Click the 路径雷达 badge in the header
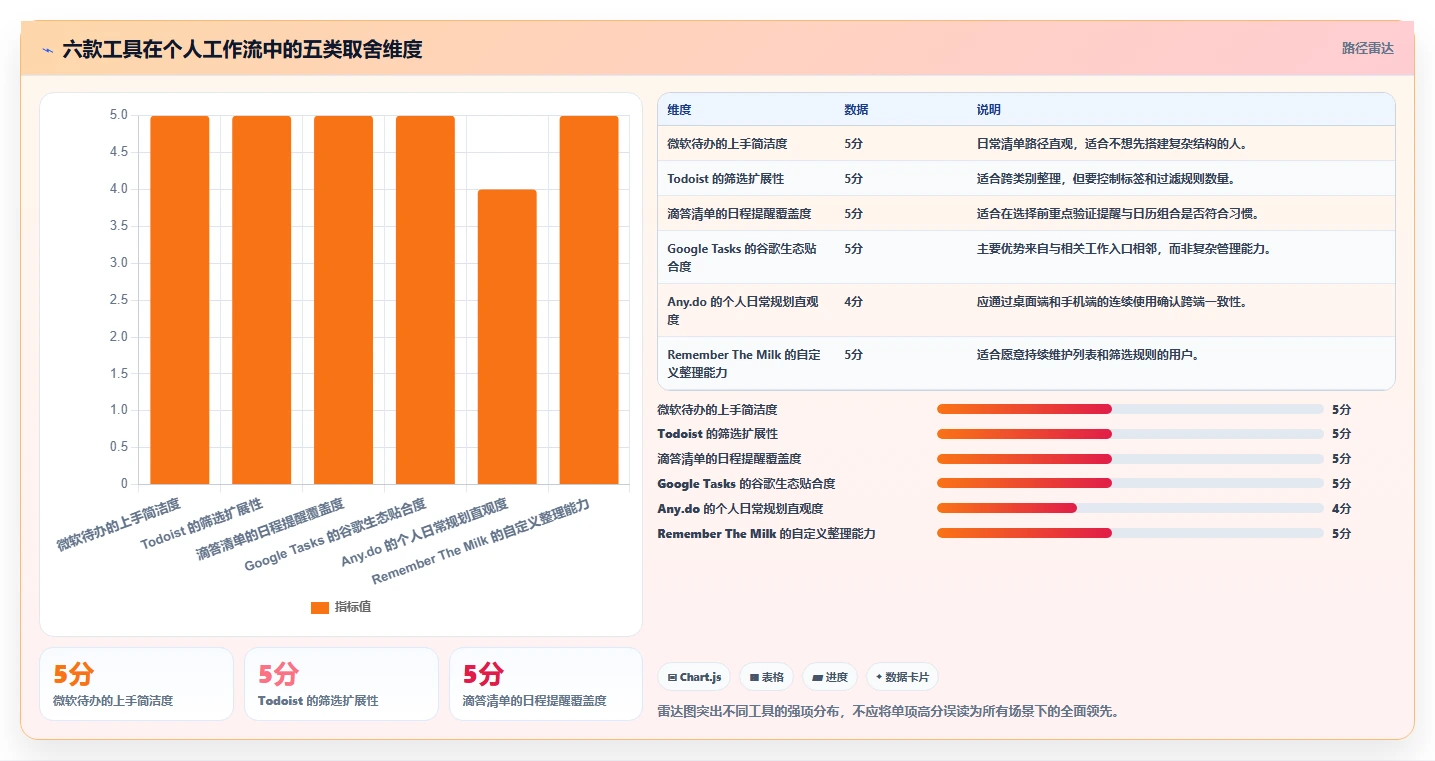This screenshot has width=1435, height=761. (x=1367, y=48)
